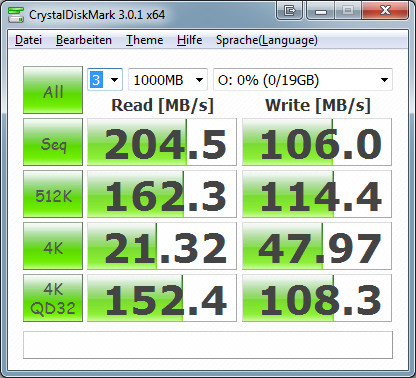The image size is (416, 378).
Task: Minimize the CrystalDiskMark window
Action: pyautogui.click(x=320, y=11)
